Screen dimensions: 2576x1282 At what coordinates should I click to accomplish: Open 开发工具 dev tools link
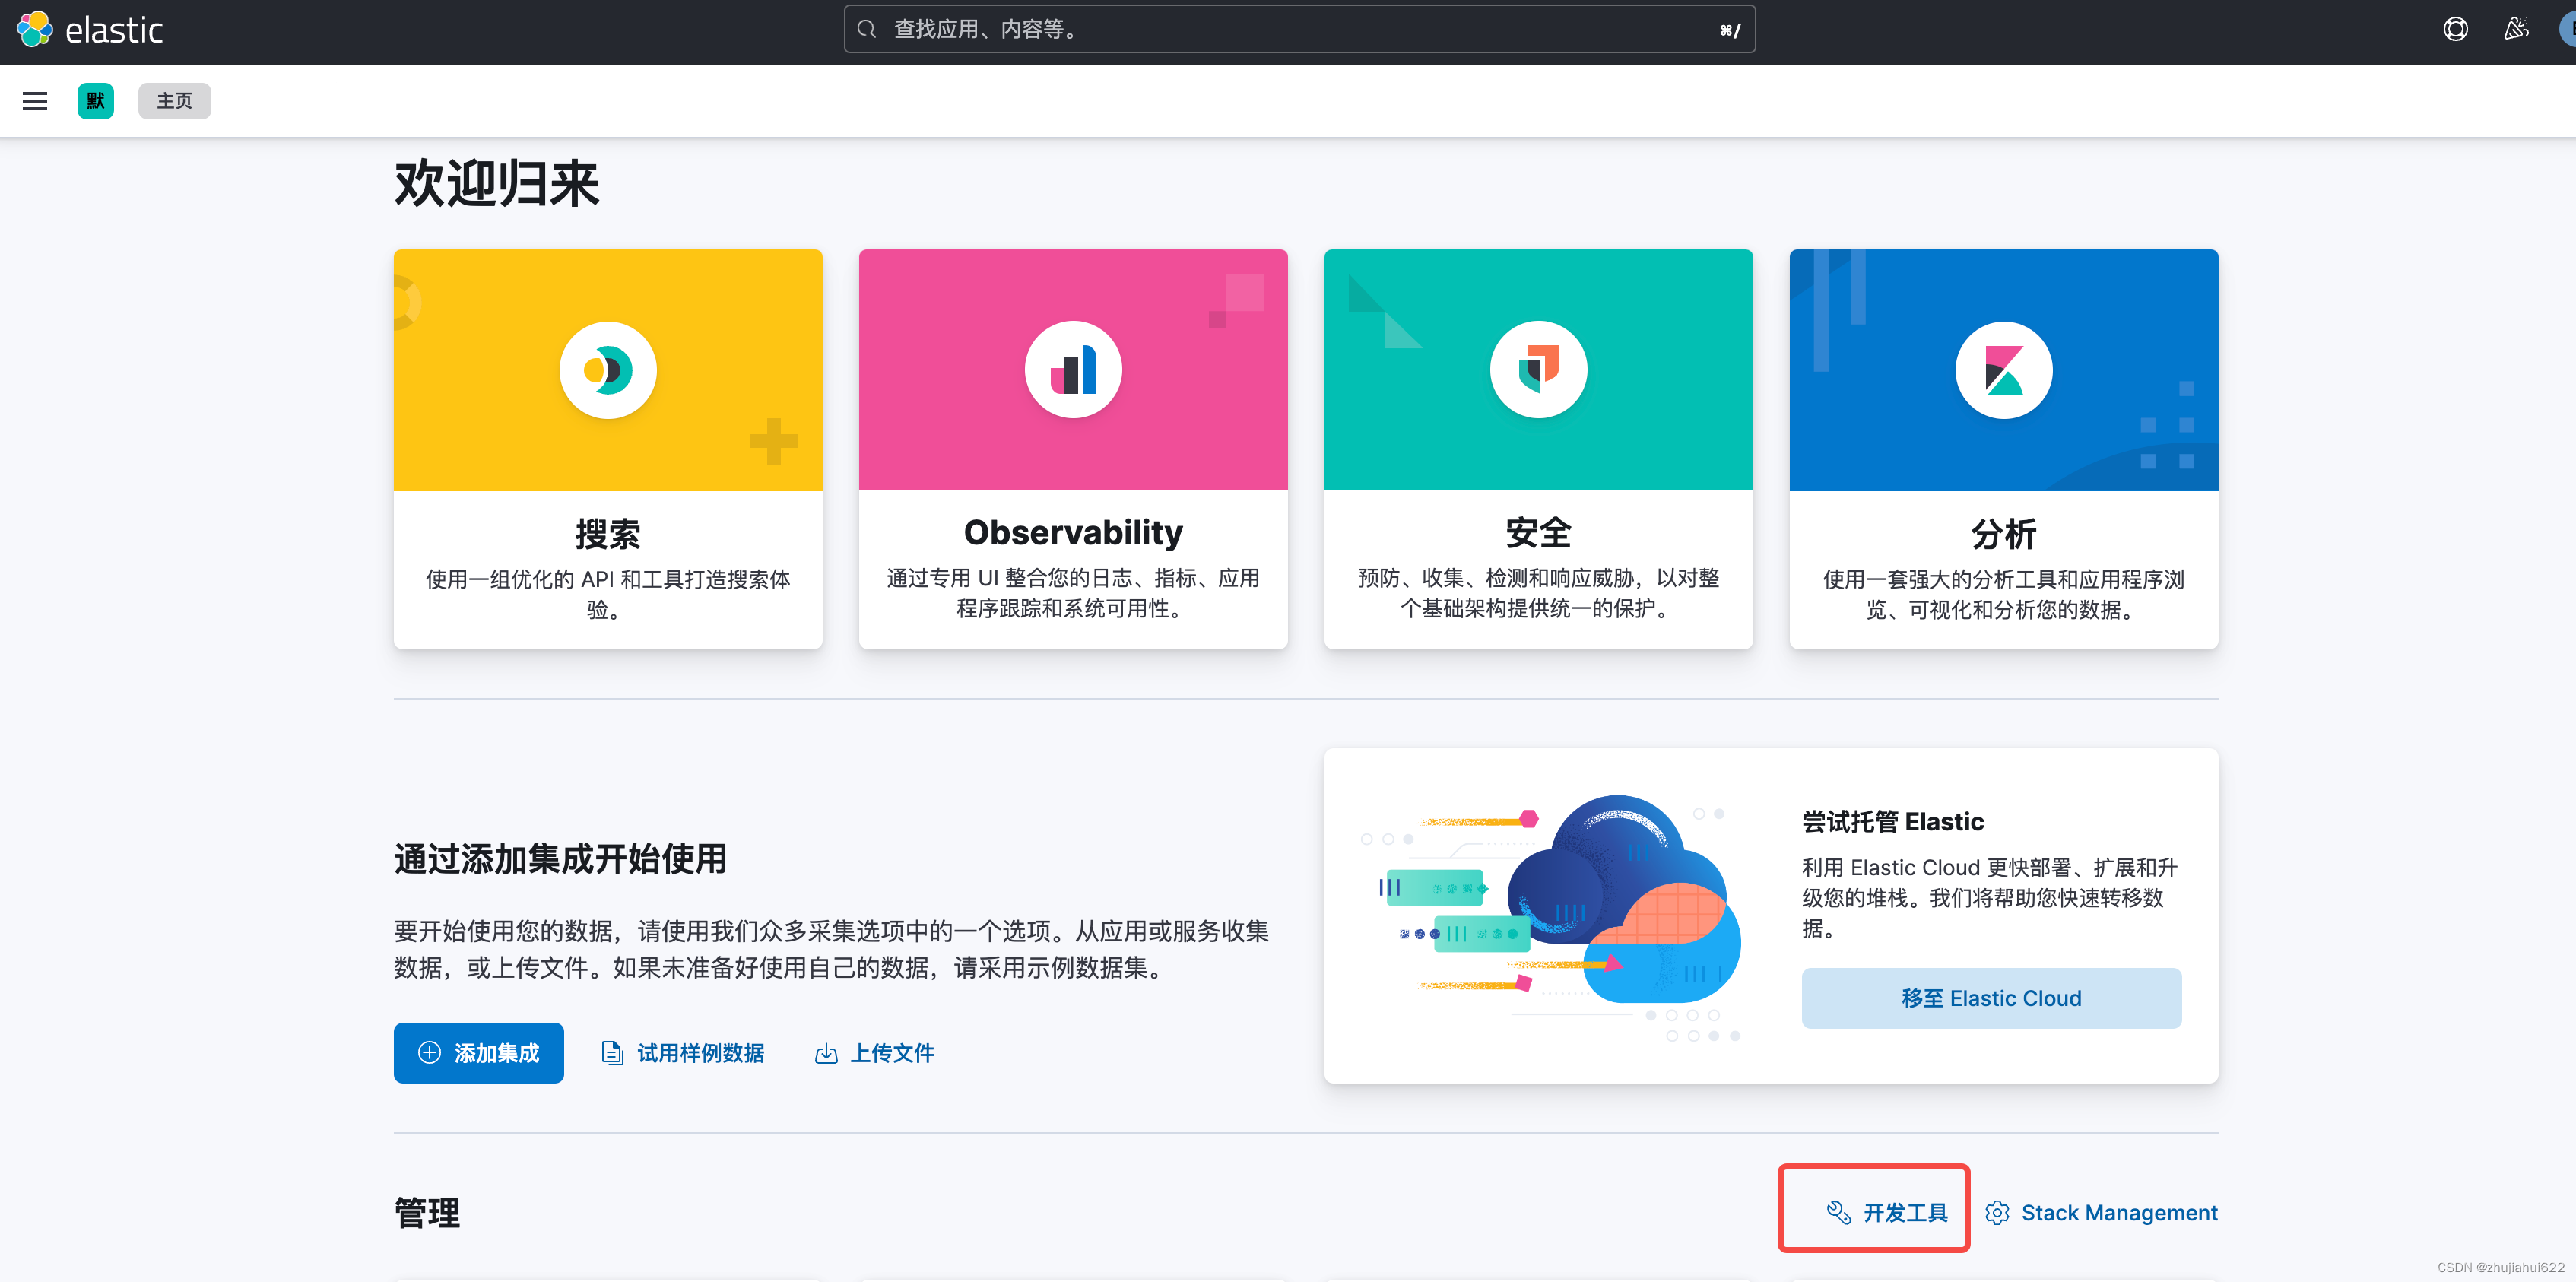(1887, 1213)
